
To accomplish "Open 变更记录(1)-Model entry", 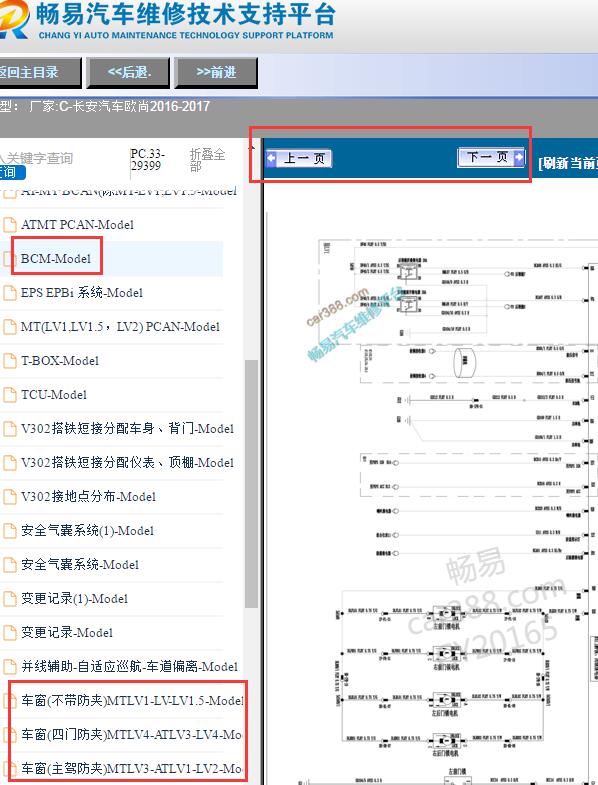I will click(x=74, y=599).
